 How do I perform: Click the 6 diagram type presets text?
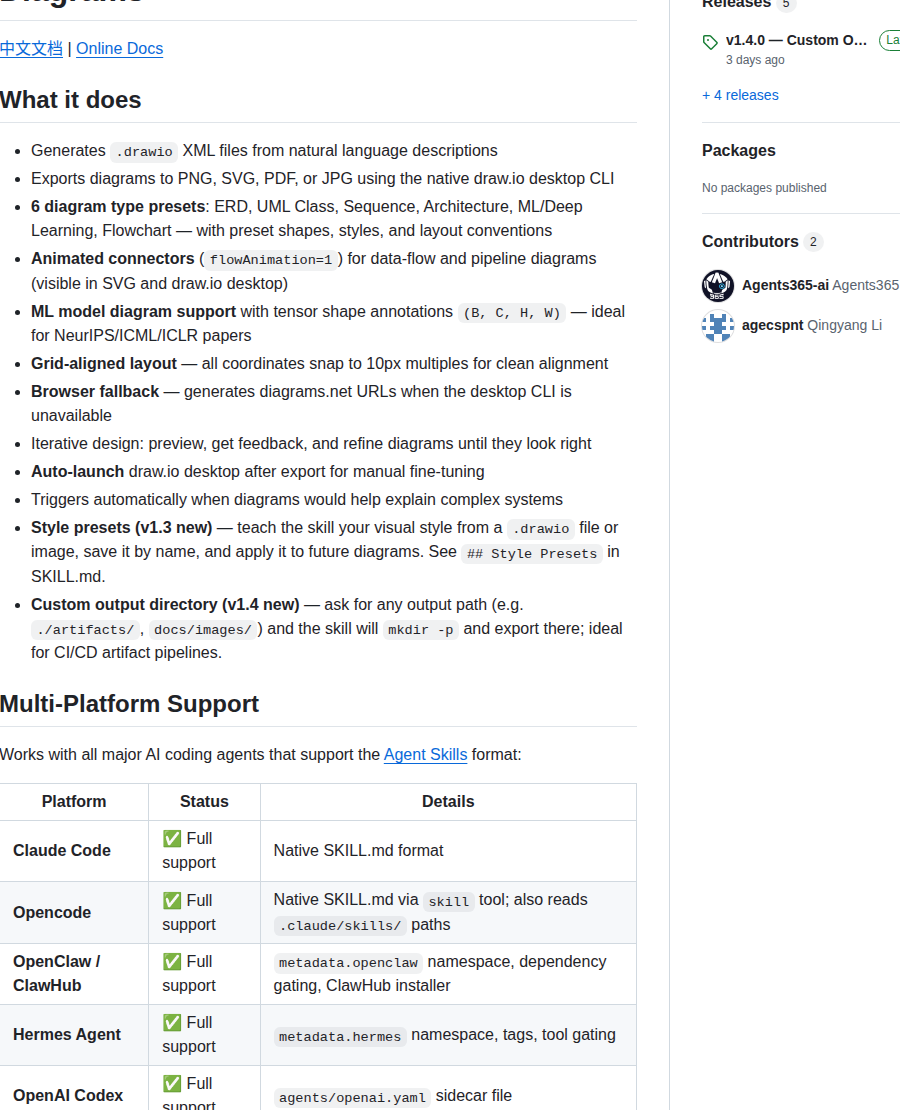click(118, 207)
